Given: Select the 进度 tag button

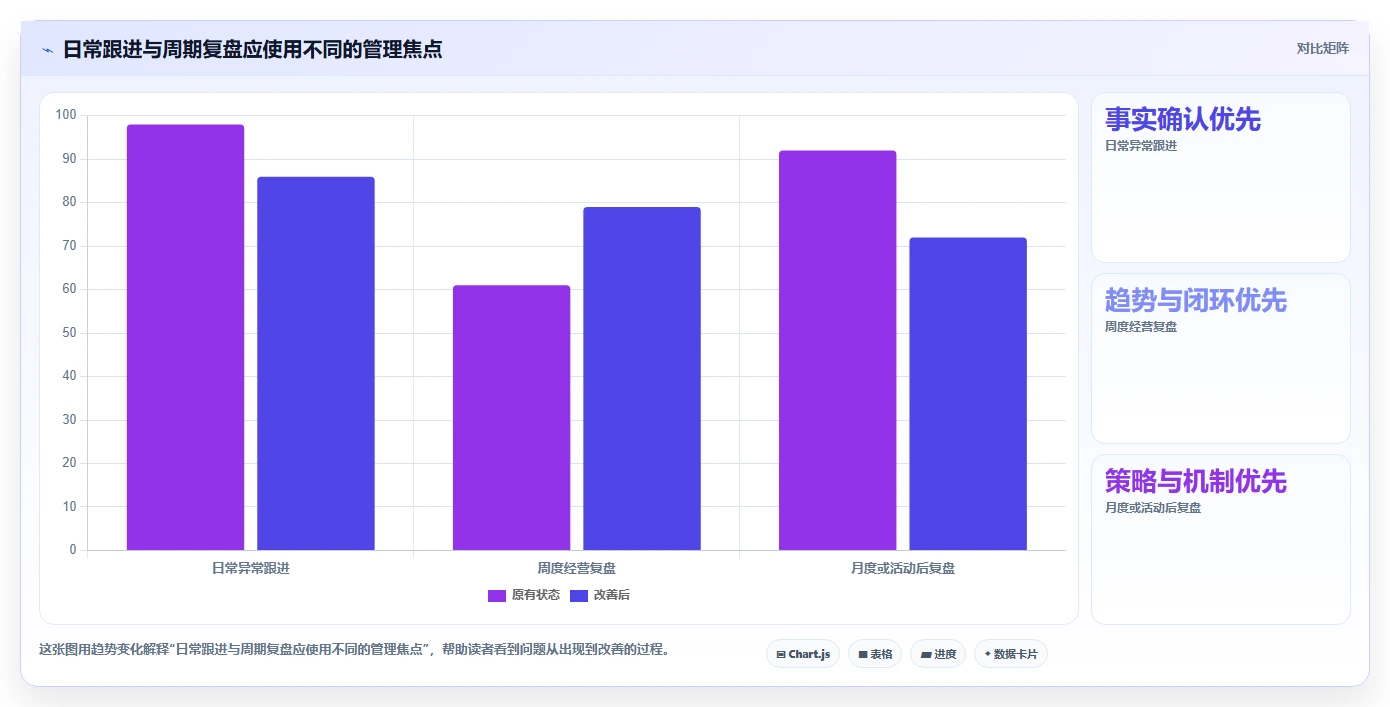Looking at the screenshot, I should coord(938,654).
